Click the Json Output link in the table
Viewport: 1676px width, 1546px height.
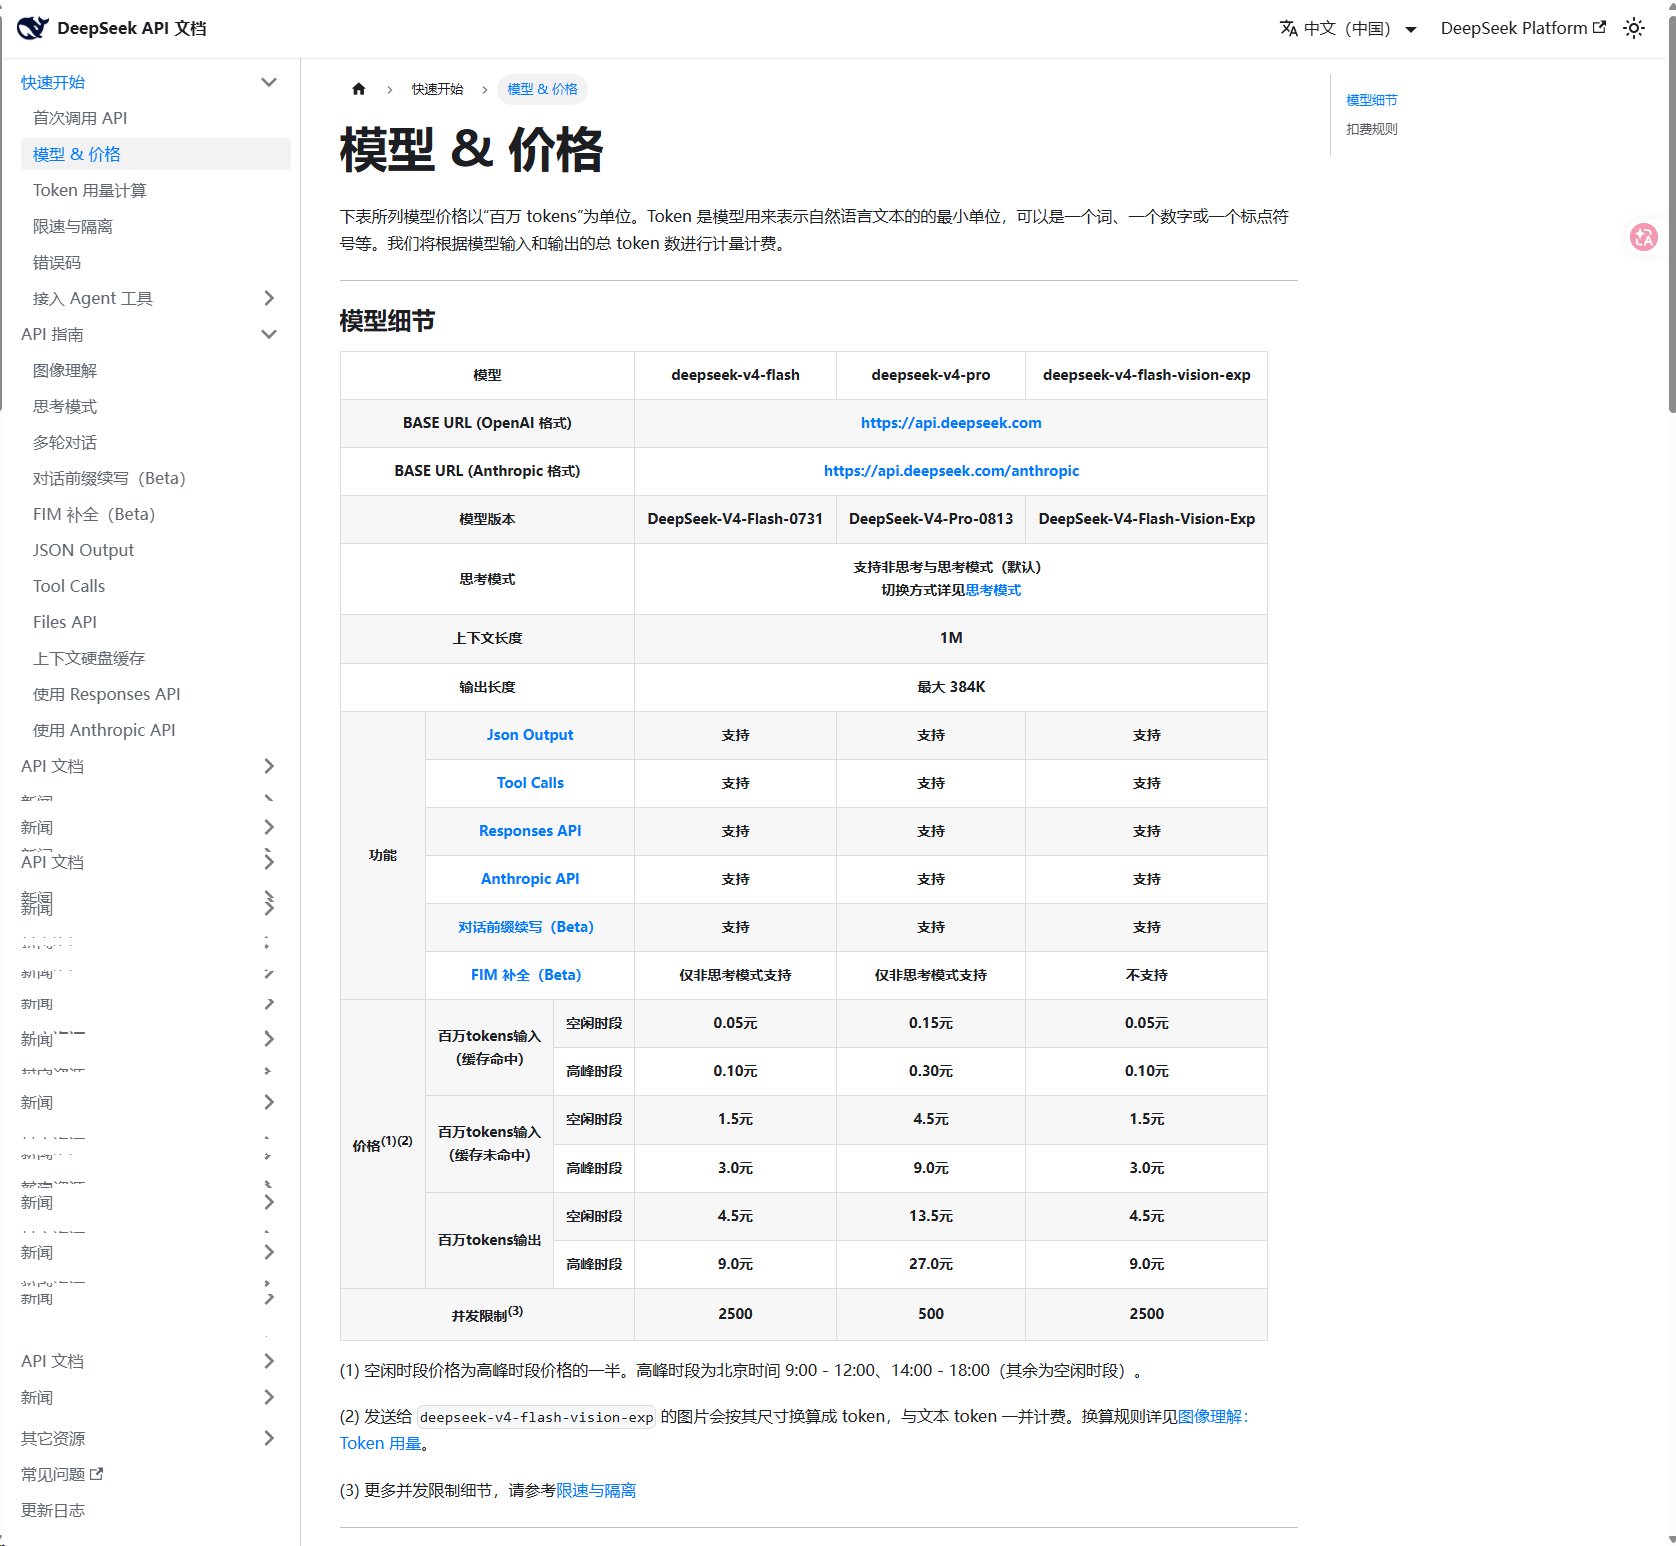530,735
